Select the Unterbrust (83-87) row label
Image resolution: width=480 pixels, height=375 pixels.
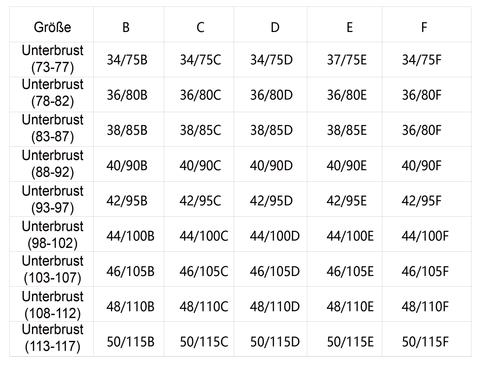(52, 128)
